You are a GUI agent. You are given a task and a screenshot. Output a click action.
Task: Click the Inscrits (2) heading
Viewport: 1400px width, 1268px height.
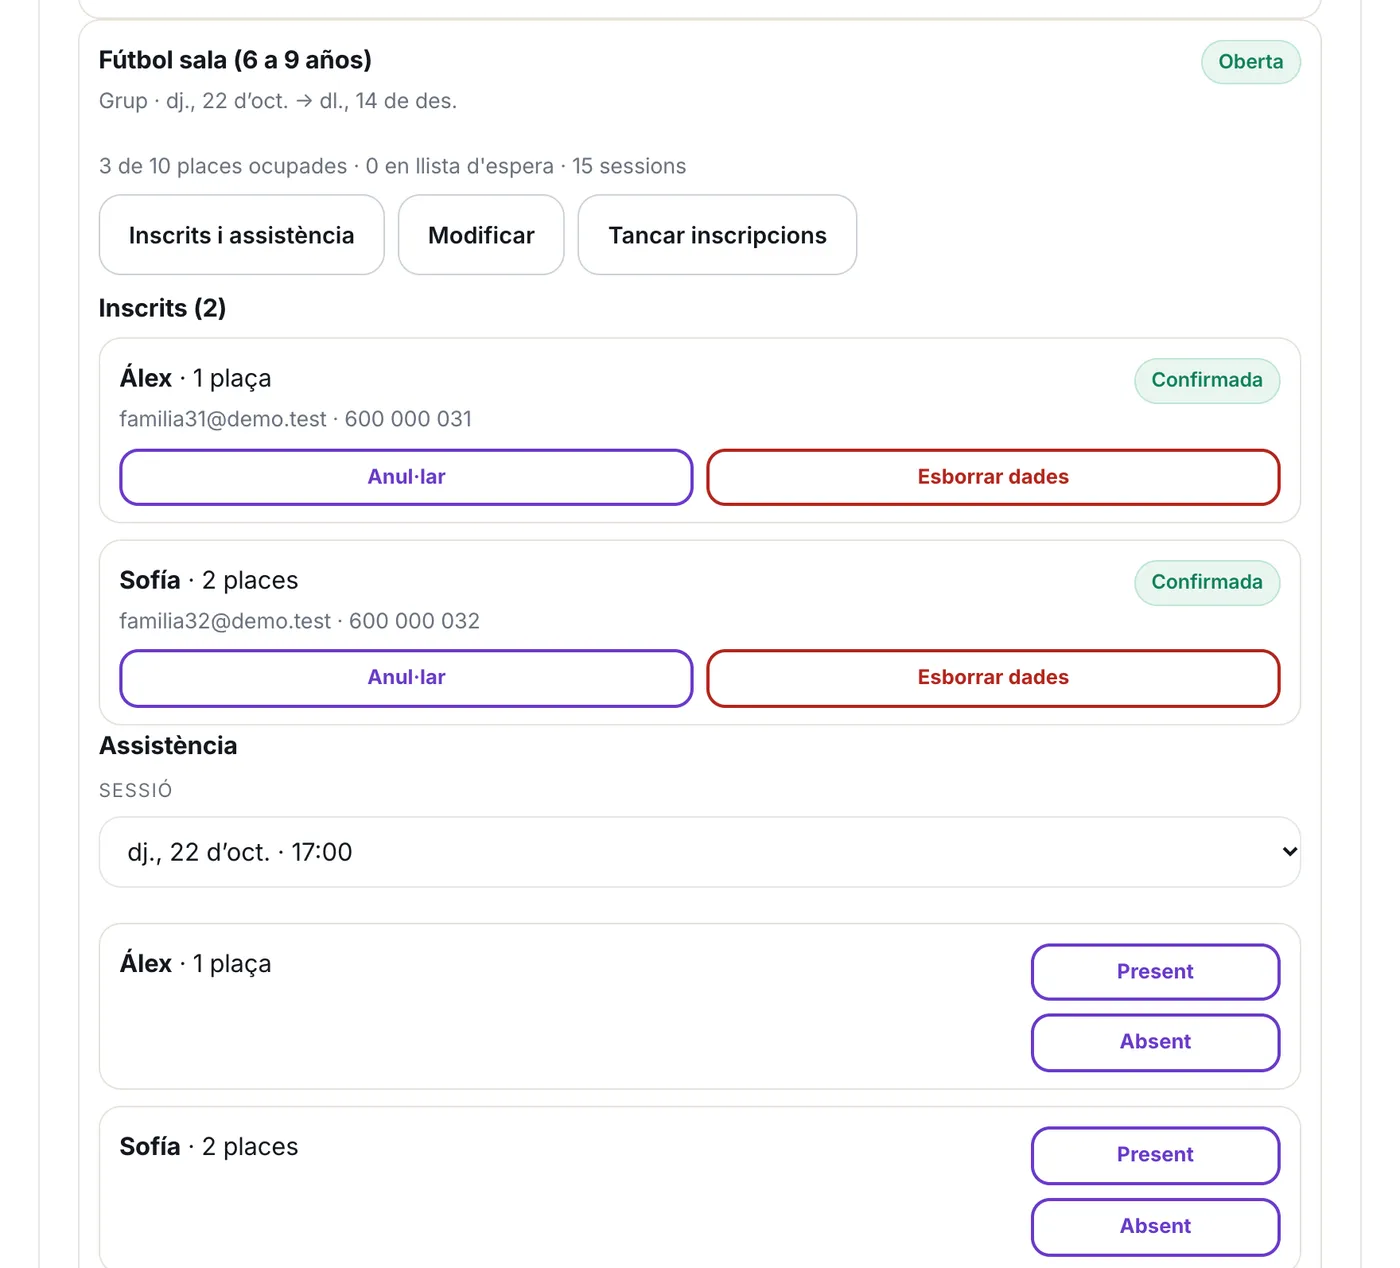point(162,308)
